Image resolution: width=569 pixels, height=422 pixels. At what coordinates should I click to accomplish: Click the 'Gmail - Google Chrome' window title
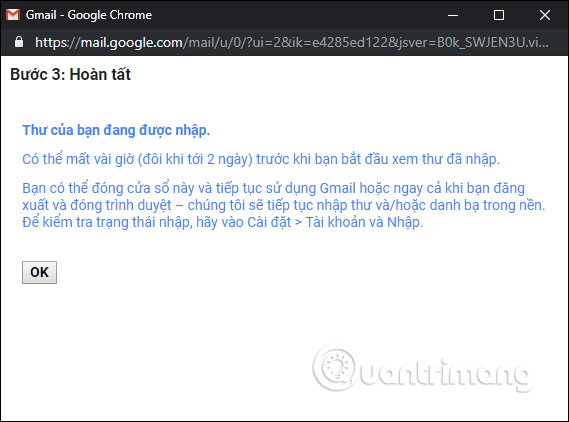pyautogui.click(x=89, y=15)
